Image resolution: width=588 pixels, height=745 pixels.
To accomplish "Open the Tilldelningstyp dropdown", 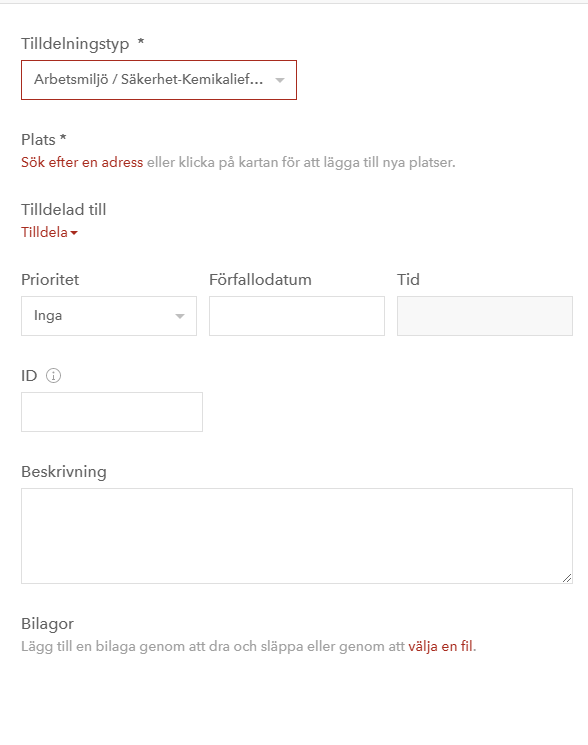I will click(x=159, y=80).
